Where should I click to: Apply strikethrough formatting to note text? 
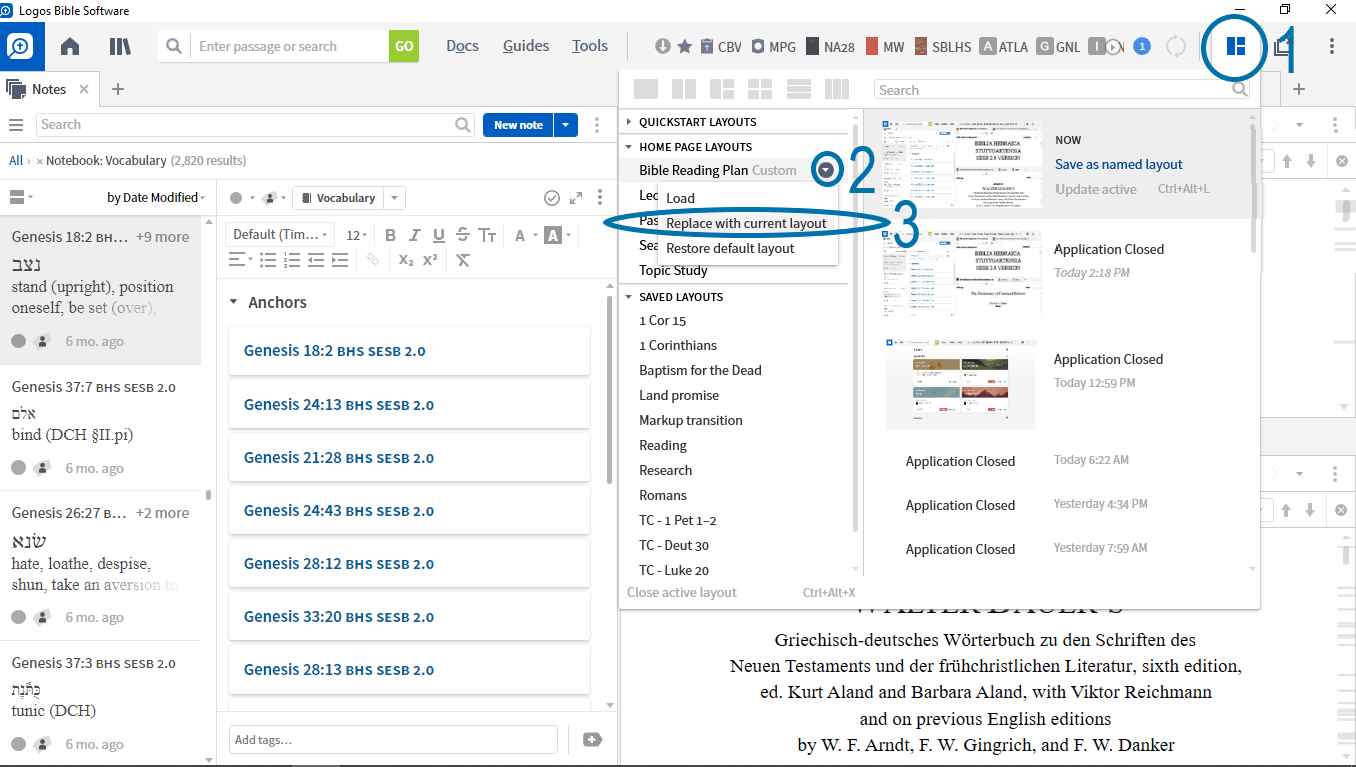click(462, 235)
